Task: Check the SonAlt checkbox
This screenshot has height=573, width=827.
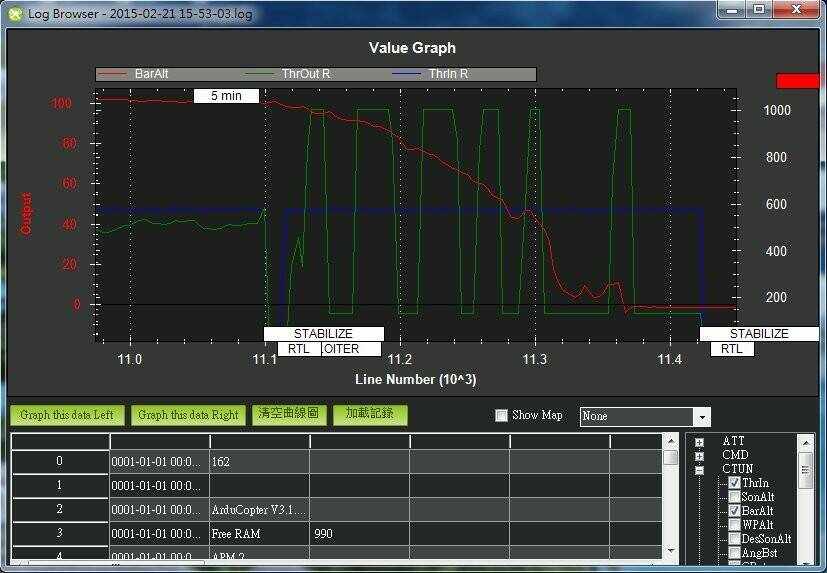Action: 735,497
